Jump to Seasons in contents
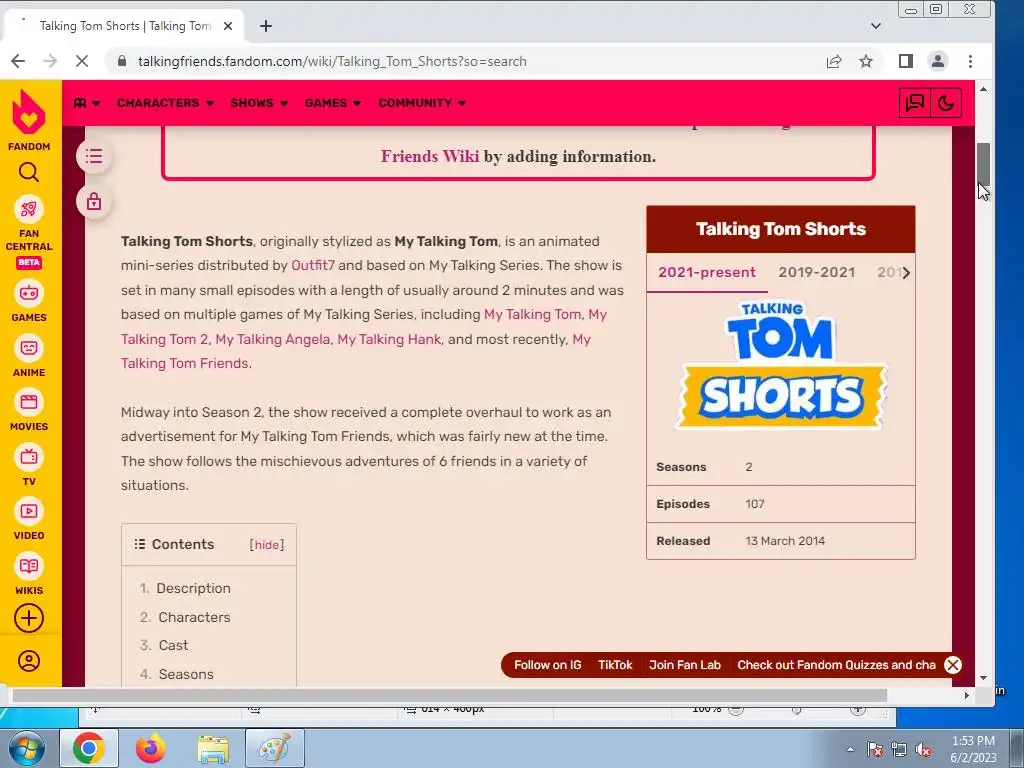The image size is (1024, 768). (x=185, y=674)
